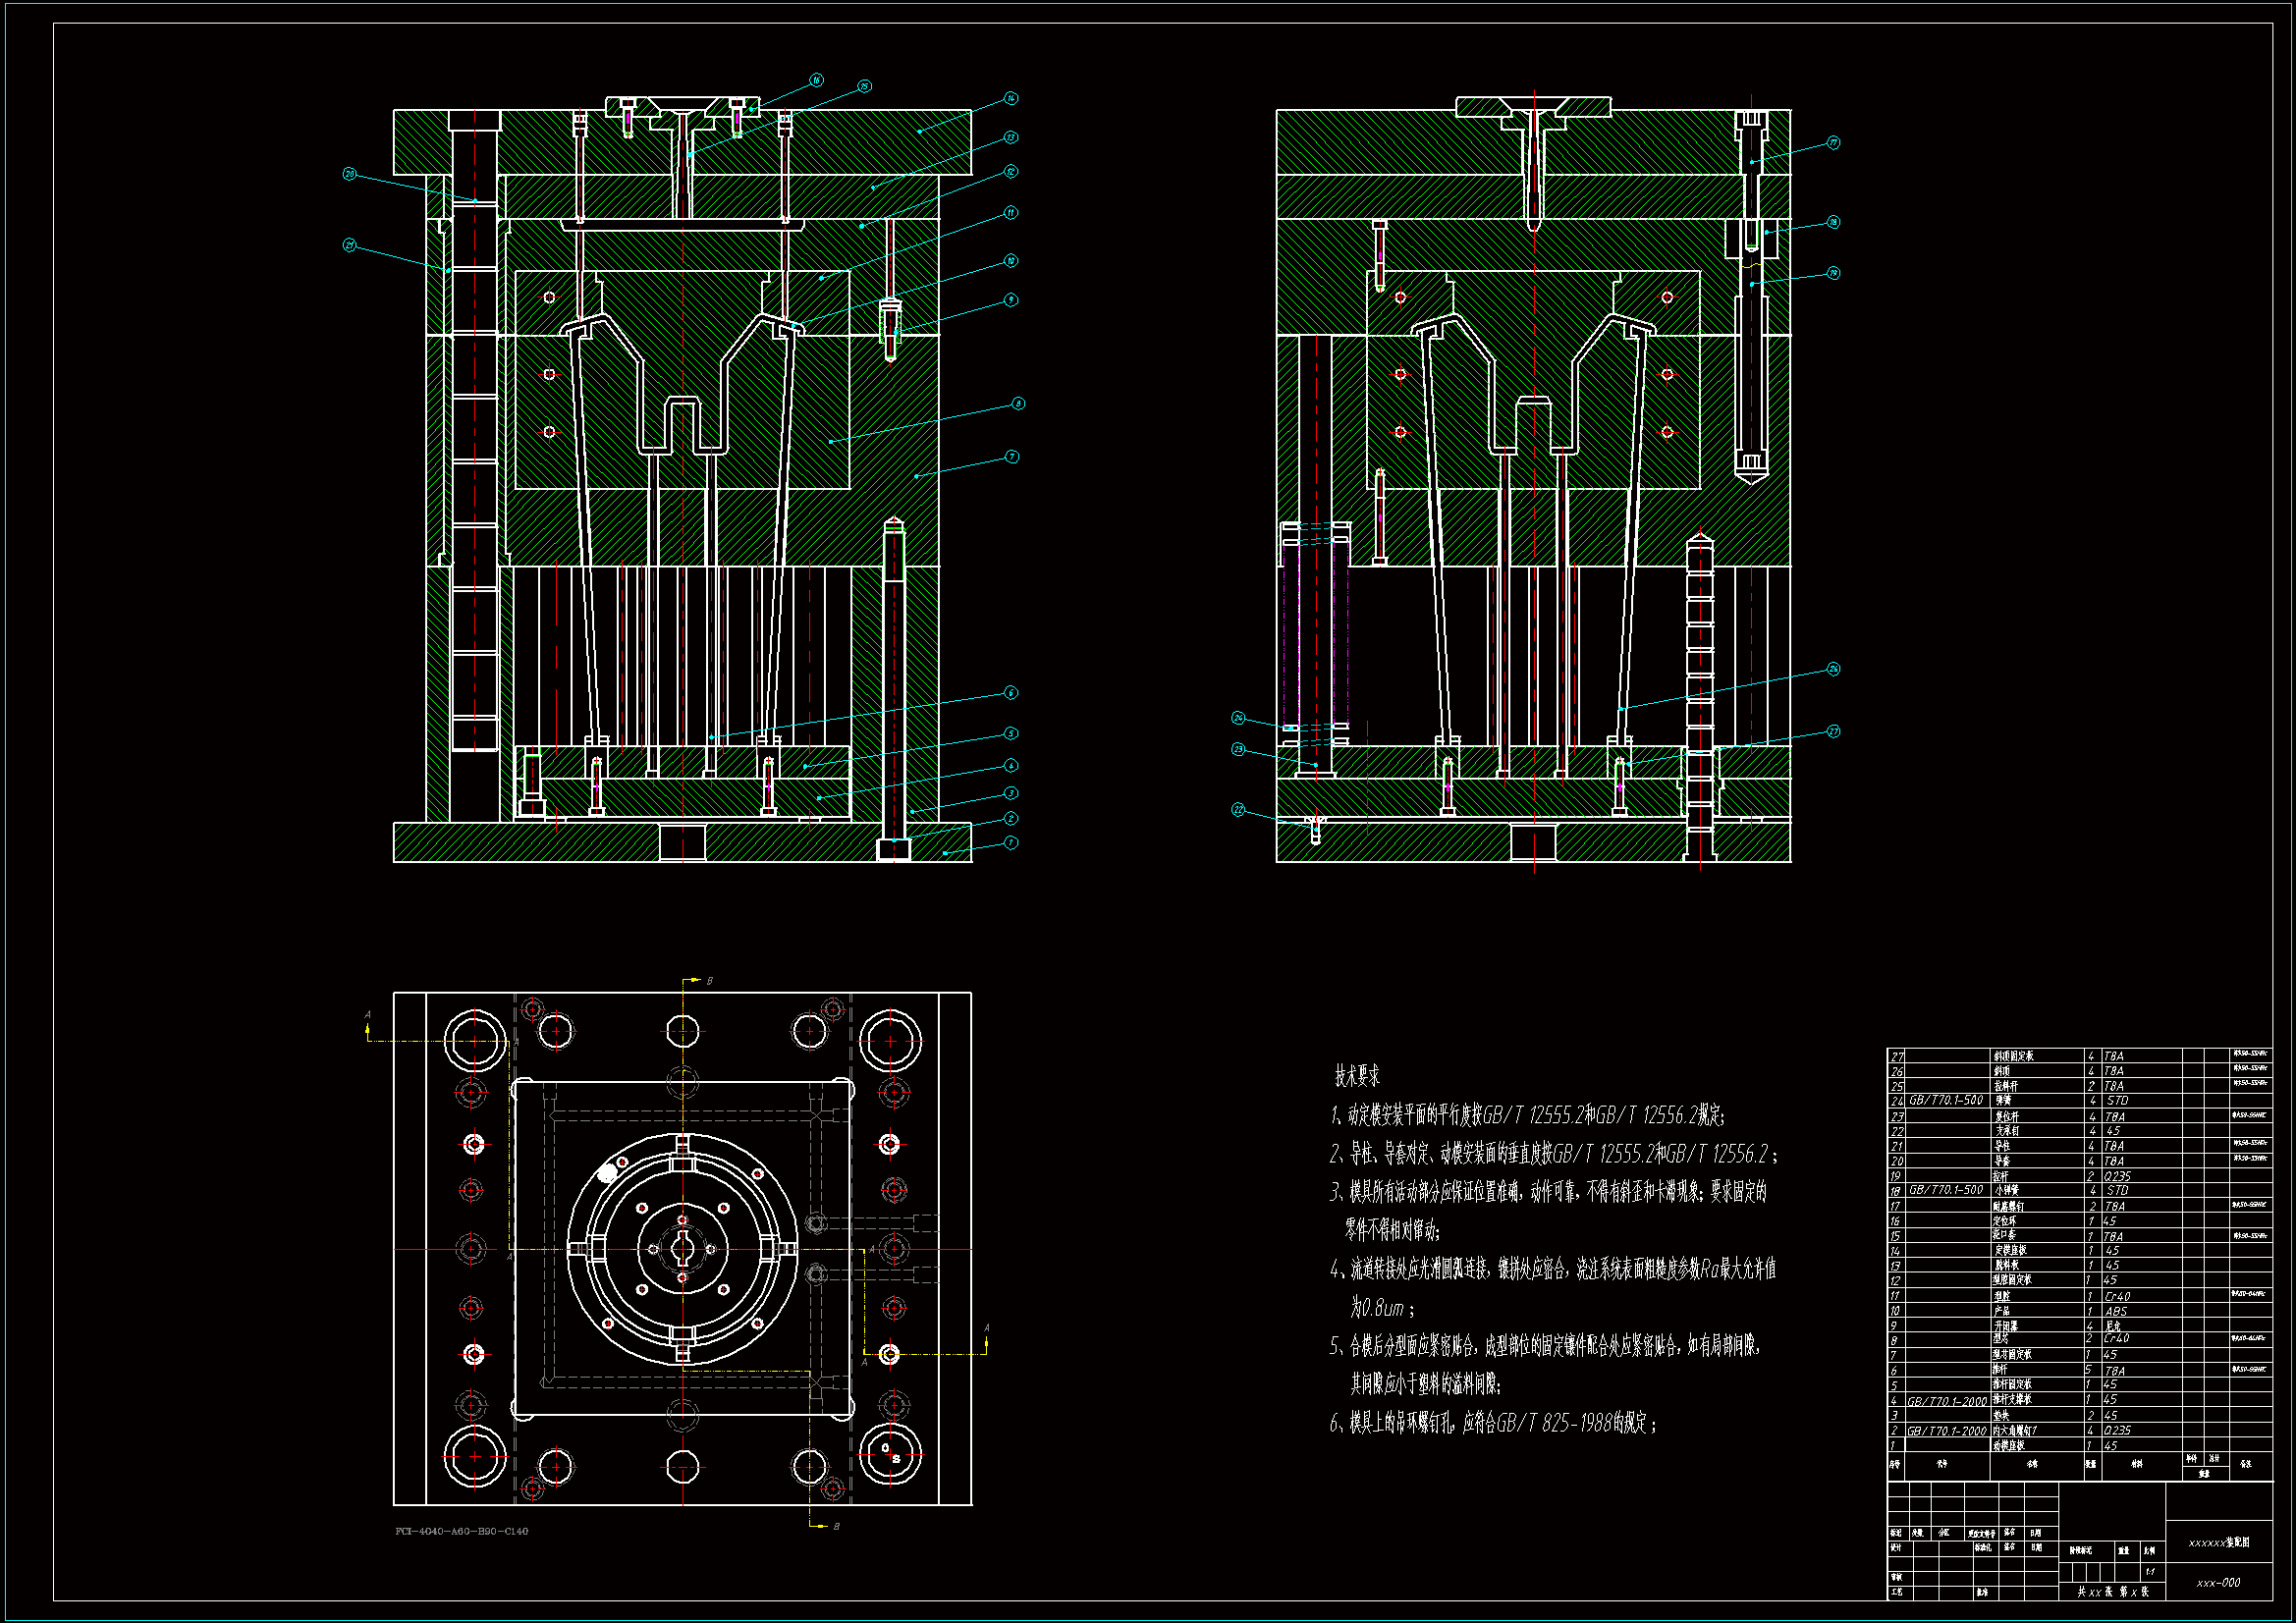The width and height of the screenshot is (2296, 1623).
Task: Select parts list row 10 ABS material cell
Action: click(2116, 1311)
